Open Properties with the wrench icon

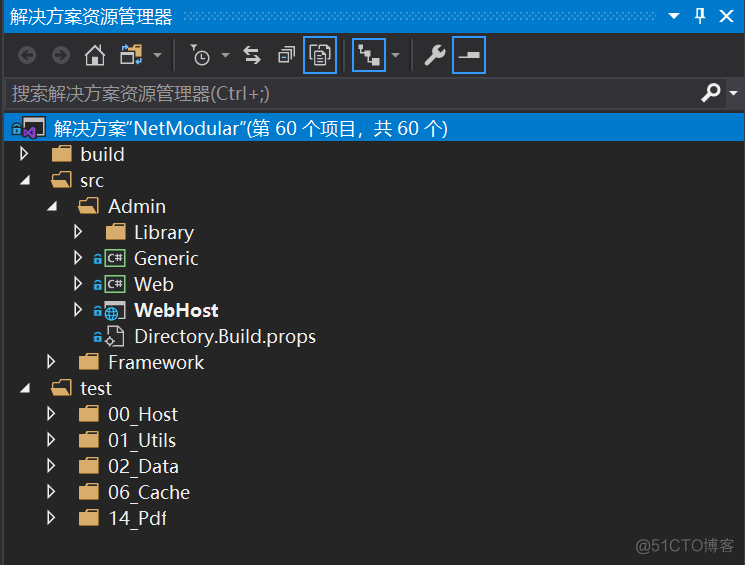coord(435,55)
